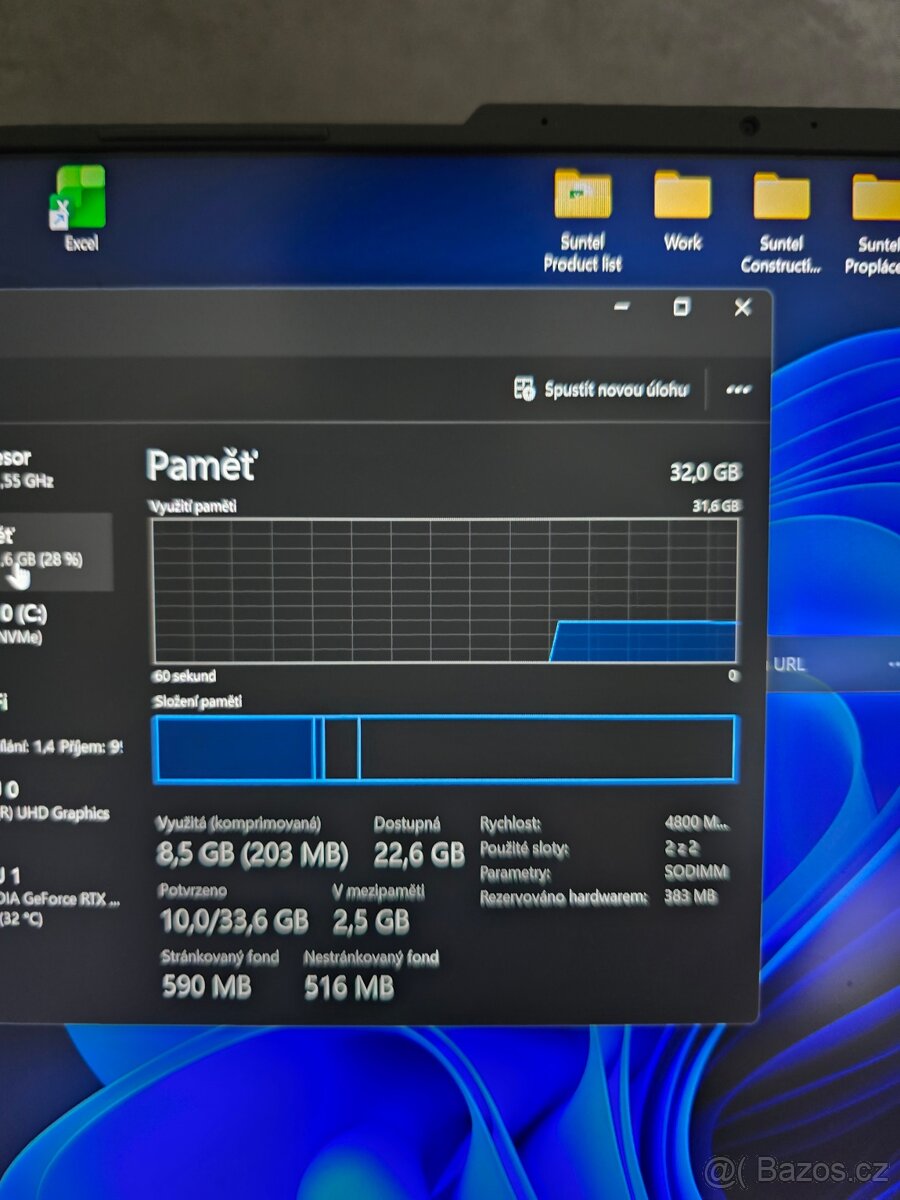Select GPU 0 UHD Graphics entry

tap(50, 800)
